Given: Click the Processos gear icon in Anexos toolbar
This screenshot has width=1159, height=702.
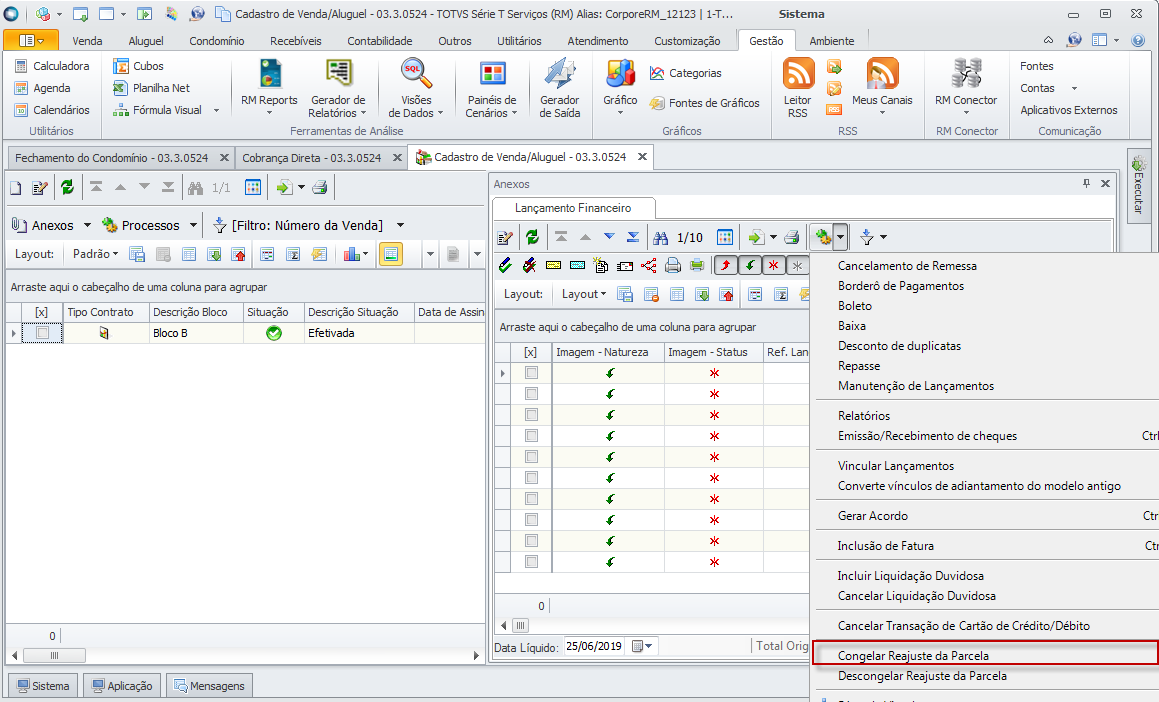Looking at the screenshot, I should pyautogui.click(x=823, y=237).
